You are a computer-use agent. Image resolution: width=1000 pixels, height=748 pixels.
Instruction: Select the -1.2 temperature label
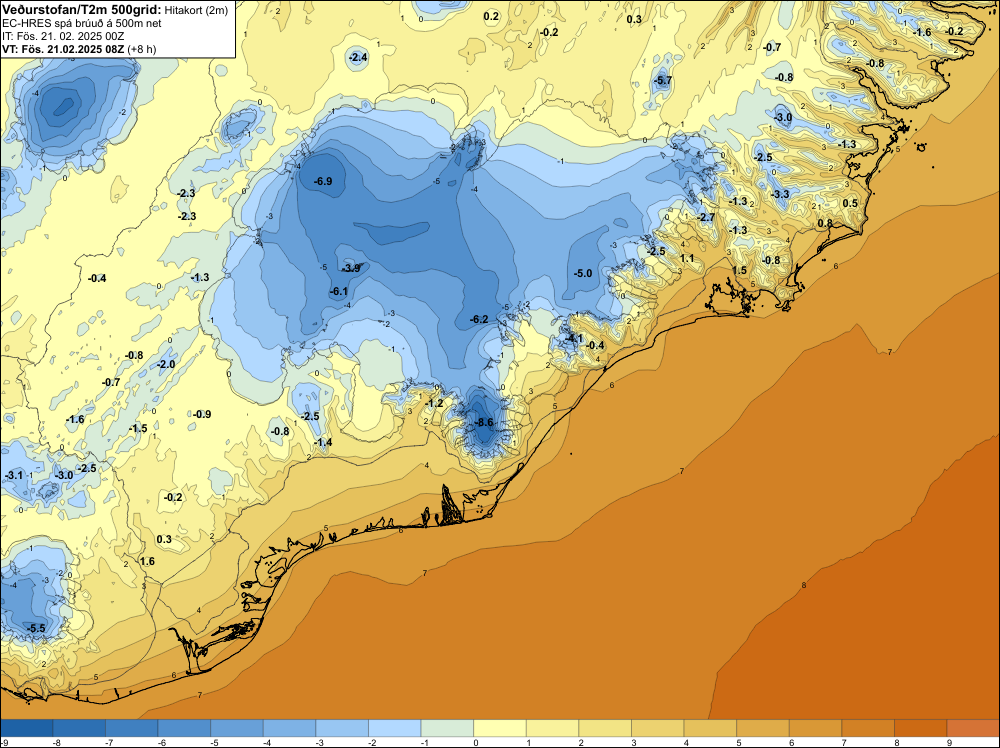(434, 403)
